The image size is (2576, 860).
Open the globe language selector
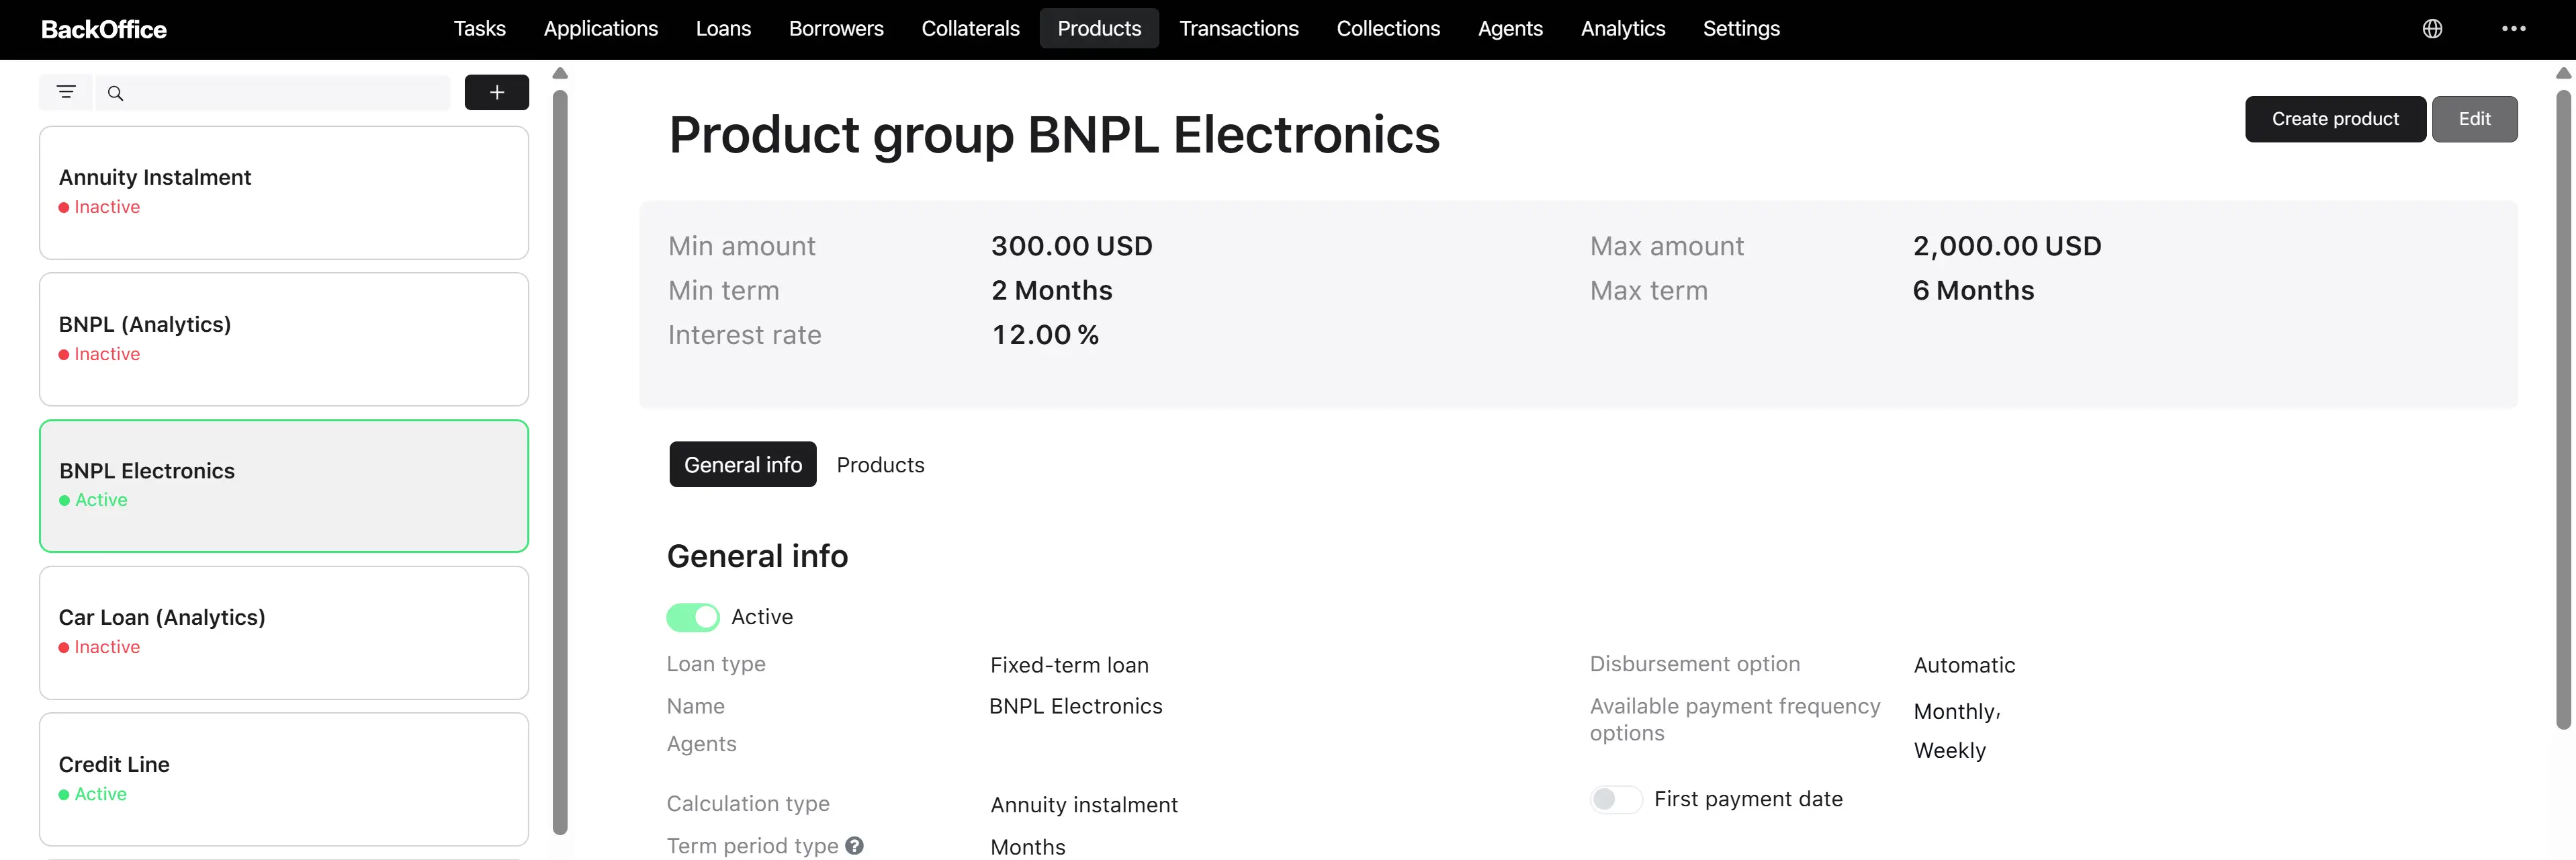(x=2432, y=29)
